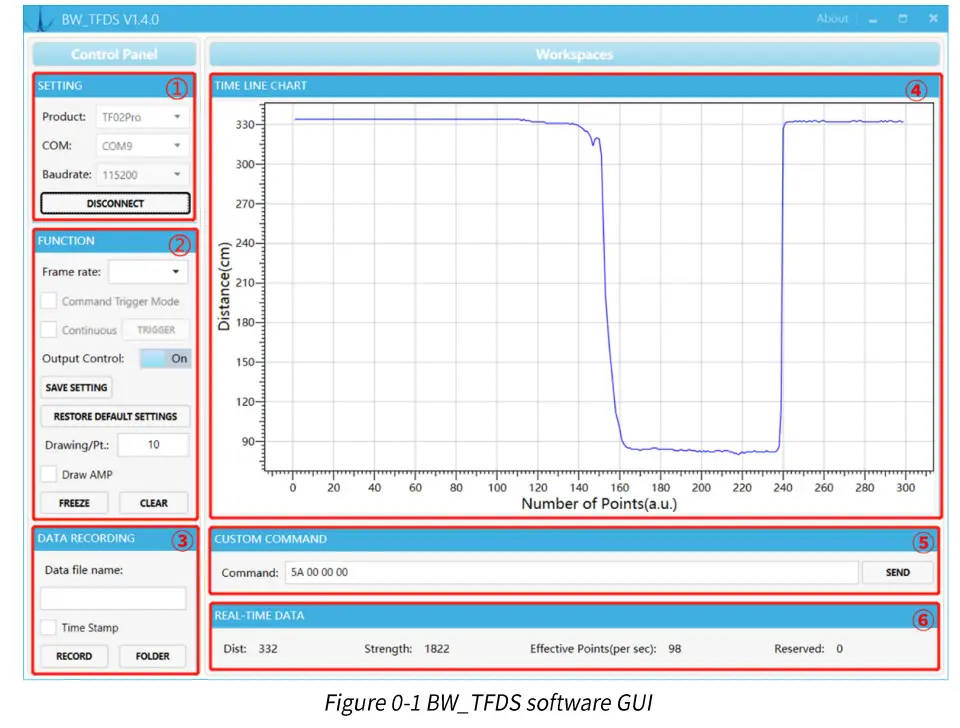
Task: Click the SETTING section header
Action: pyautogui.click(x=114, y=86)
